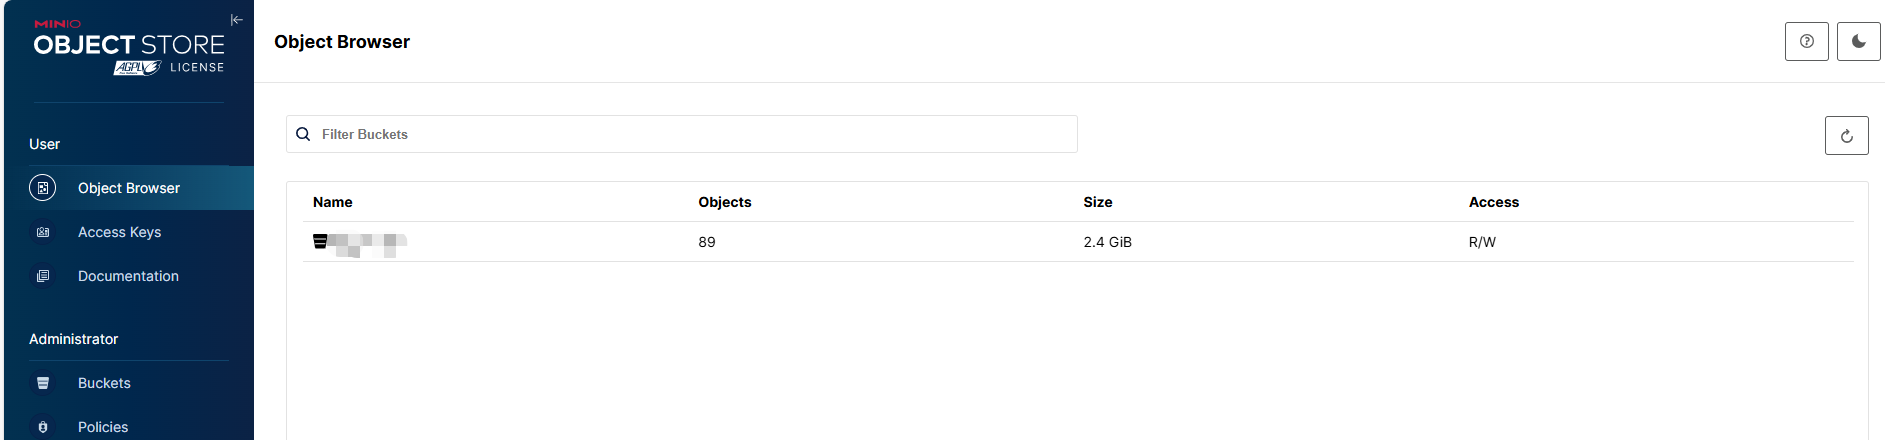Toggle dark mode with moon icon

click(1858, 42)
